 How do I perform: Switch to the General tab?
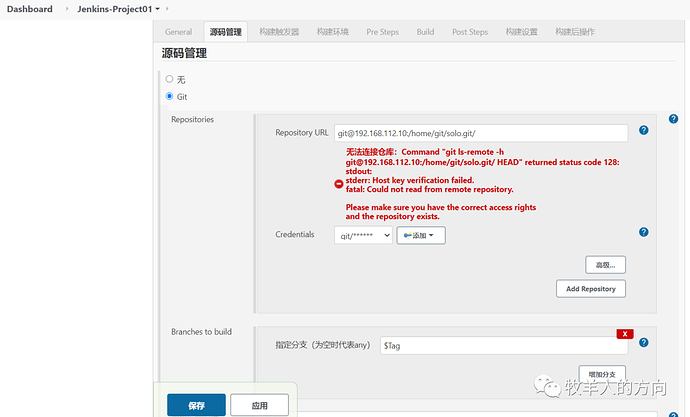click(x=179, y=32)
